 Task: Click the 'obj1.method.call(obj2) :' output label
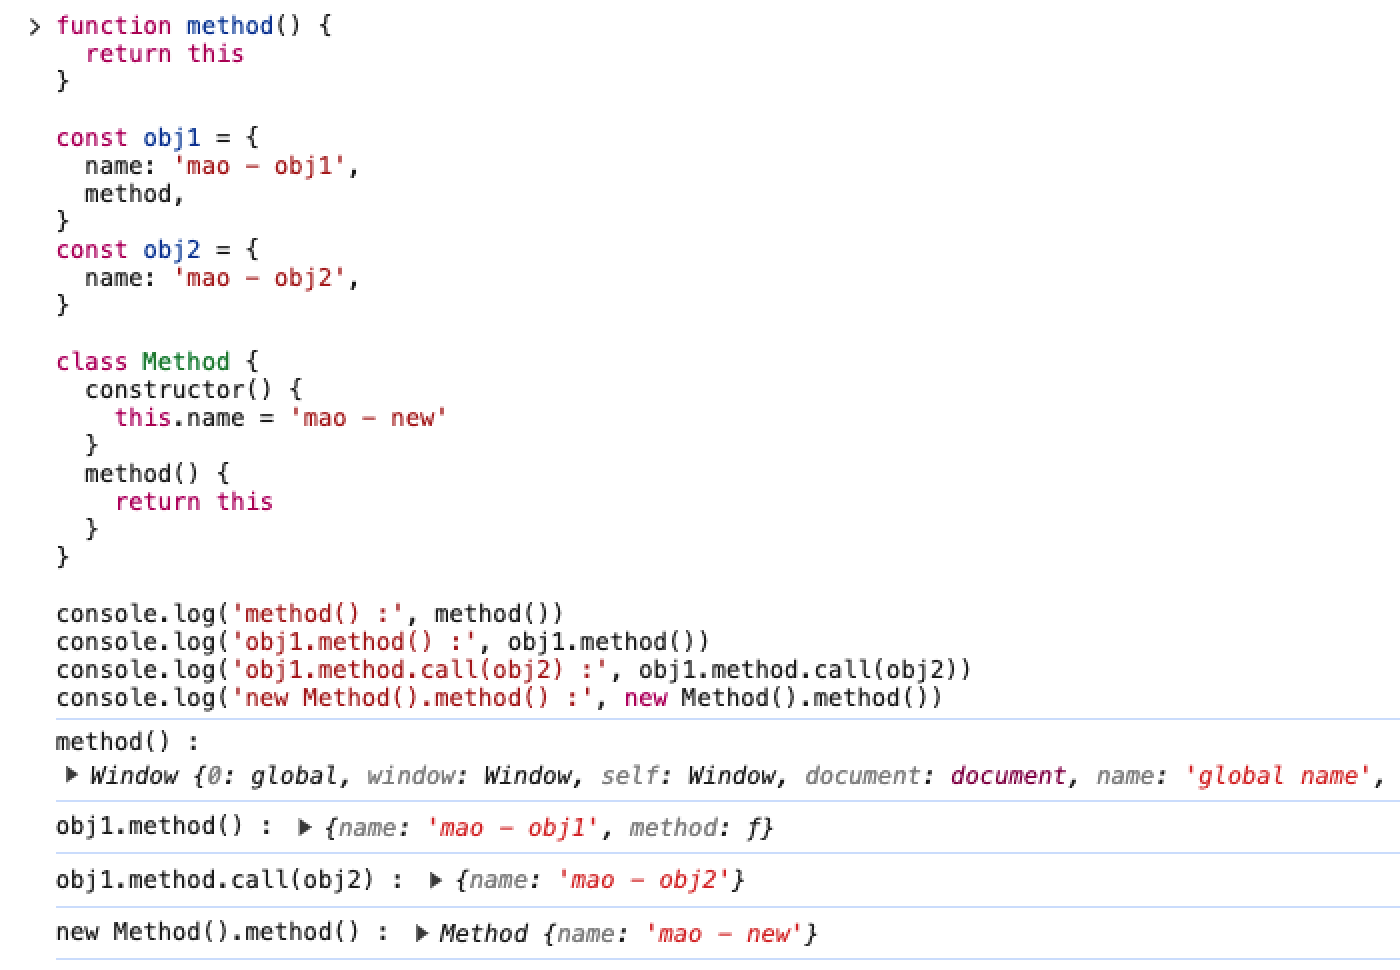[230, 880]
